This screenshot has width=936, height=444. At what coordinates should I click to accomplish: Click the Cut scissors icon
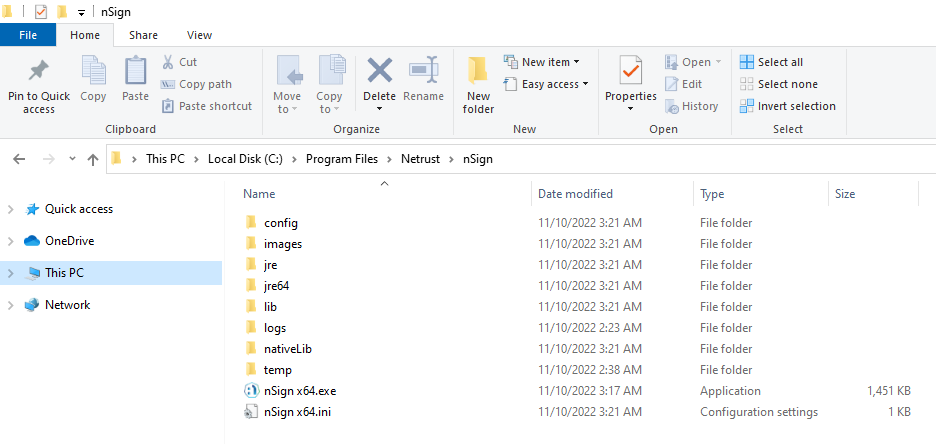168,62
